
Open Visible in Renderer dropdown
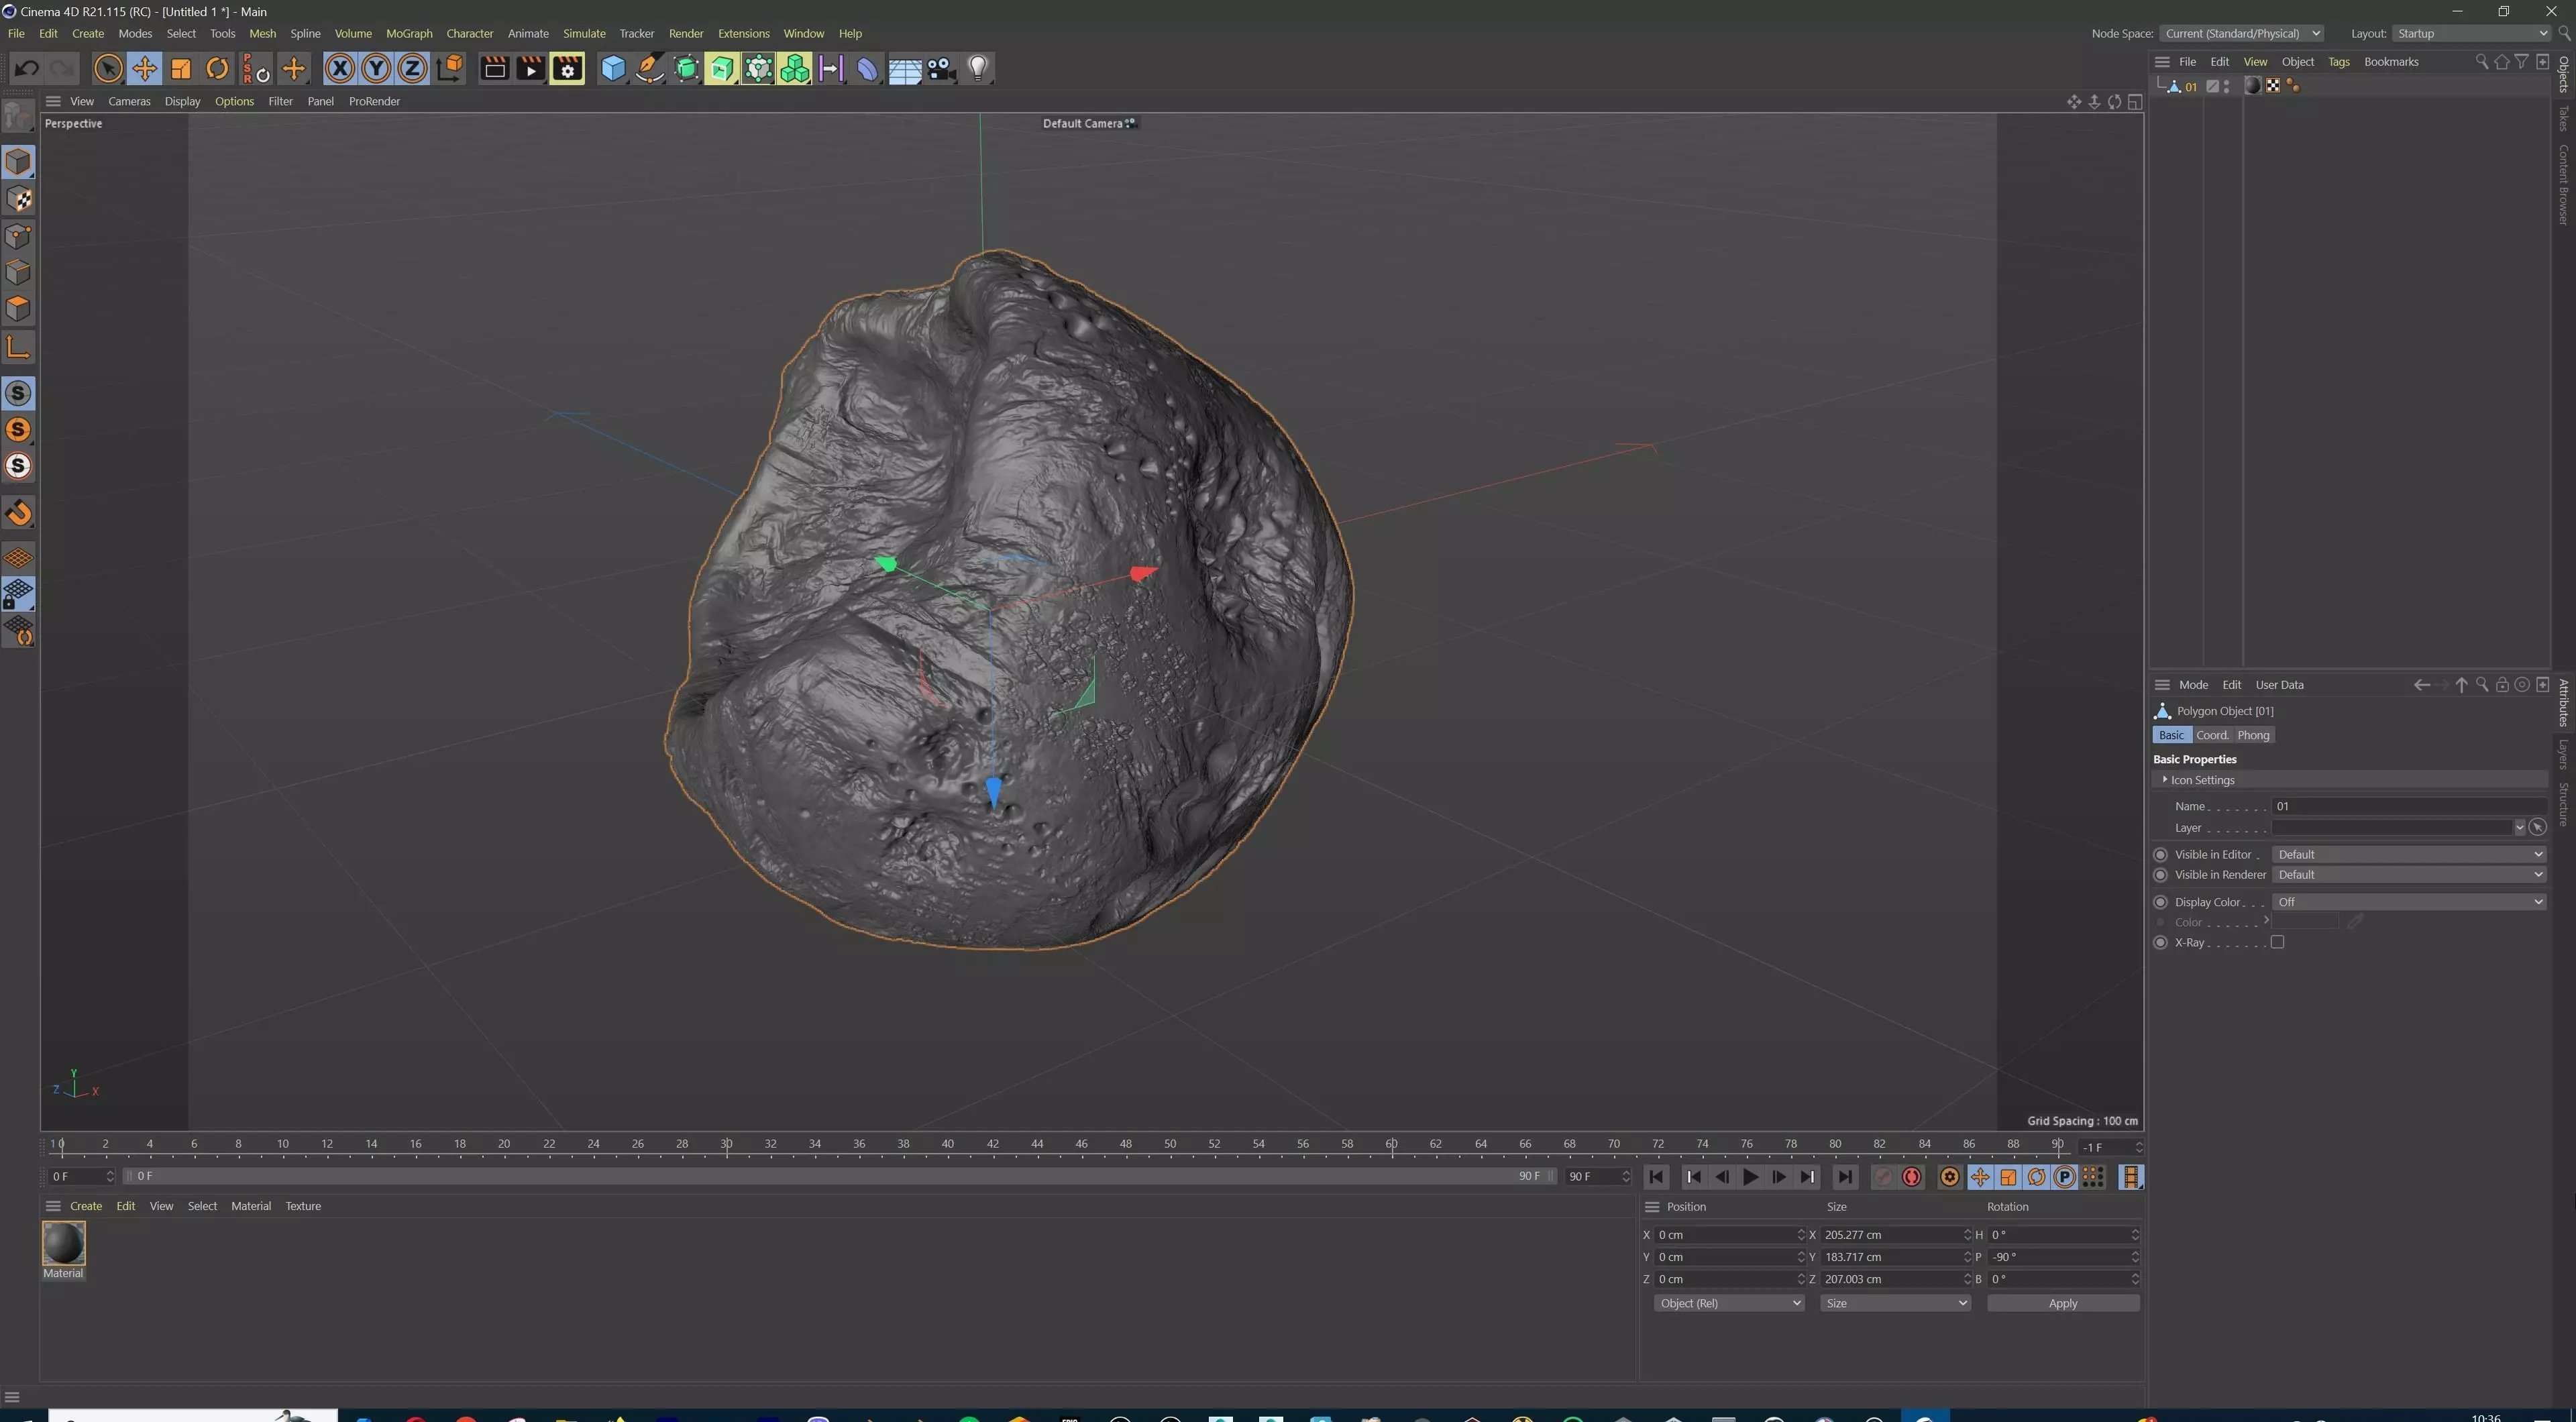pos(2408,875)
